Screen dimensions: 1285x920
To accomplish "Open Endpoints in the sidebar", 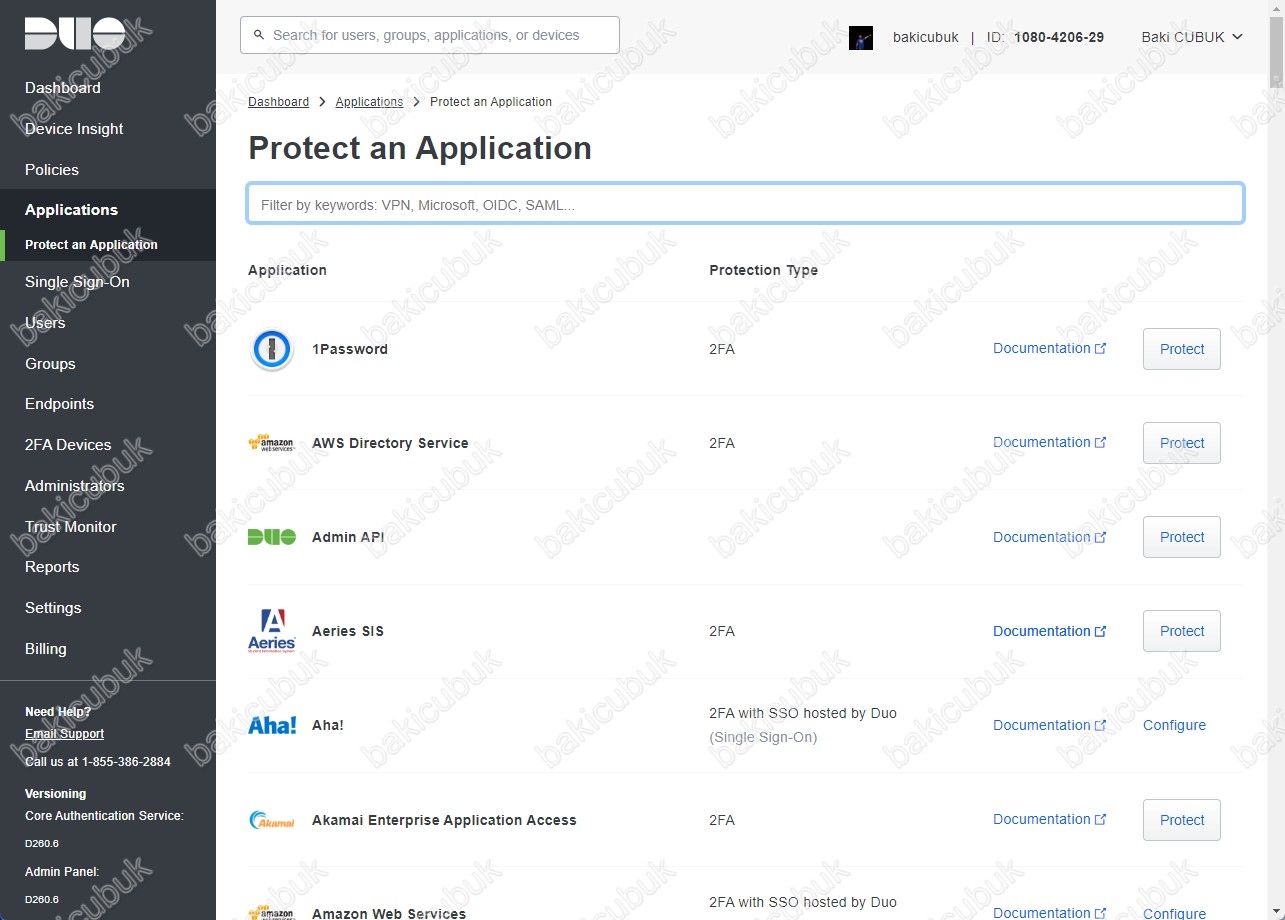I will click(x=59, y=404).
